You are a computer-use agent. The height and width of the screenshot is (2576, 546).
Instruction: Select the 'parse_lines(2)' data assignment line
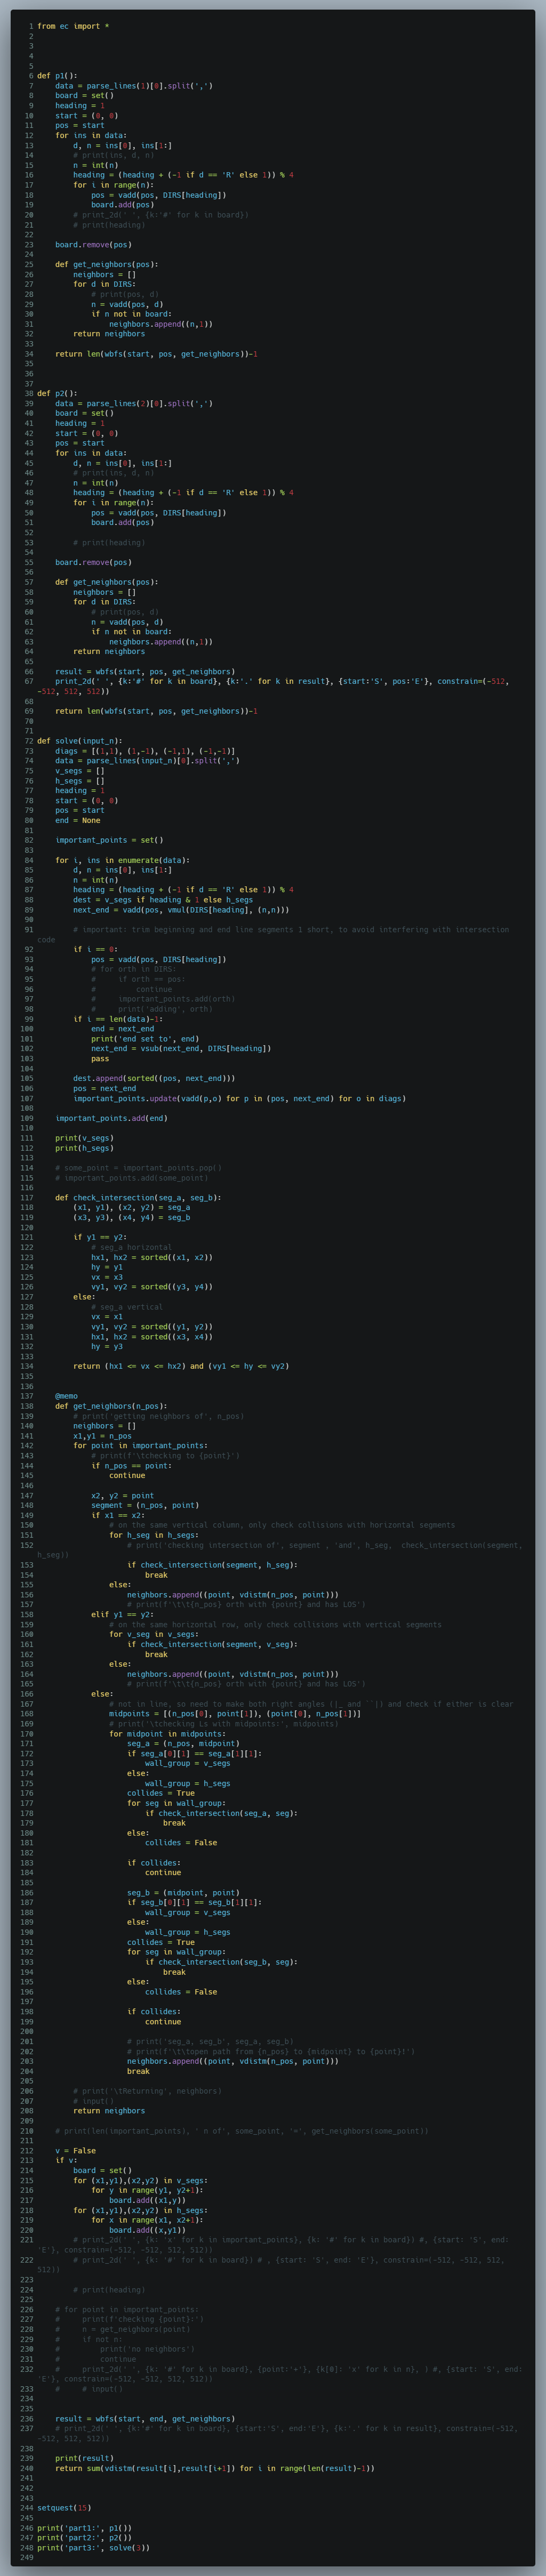(x=133, y=404)
